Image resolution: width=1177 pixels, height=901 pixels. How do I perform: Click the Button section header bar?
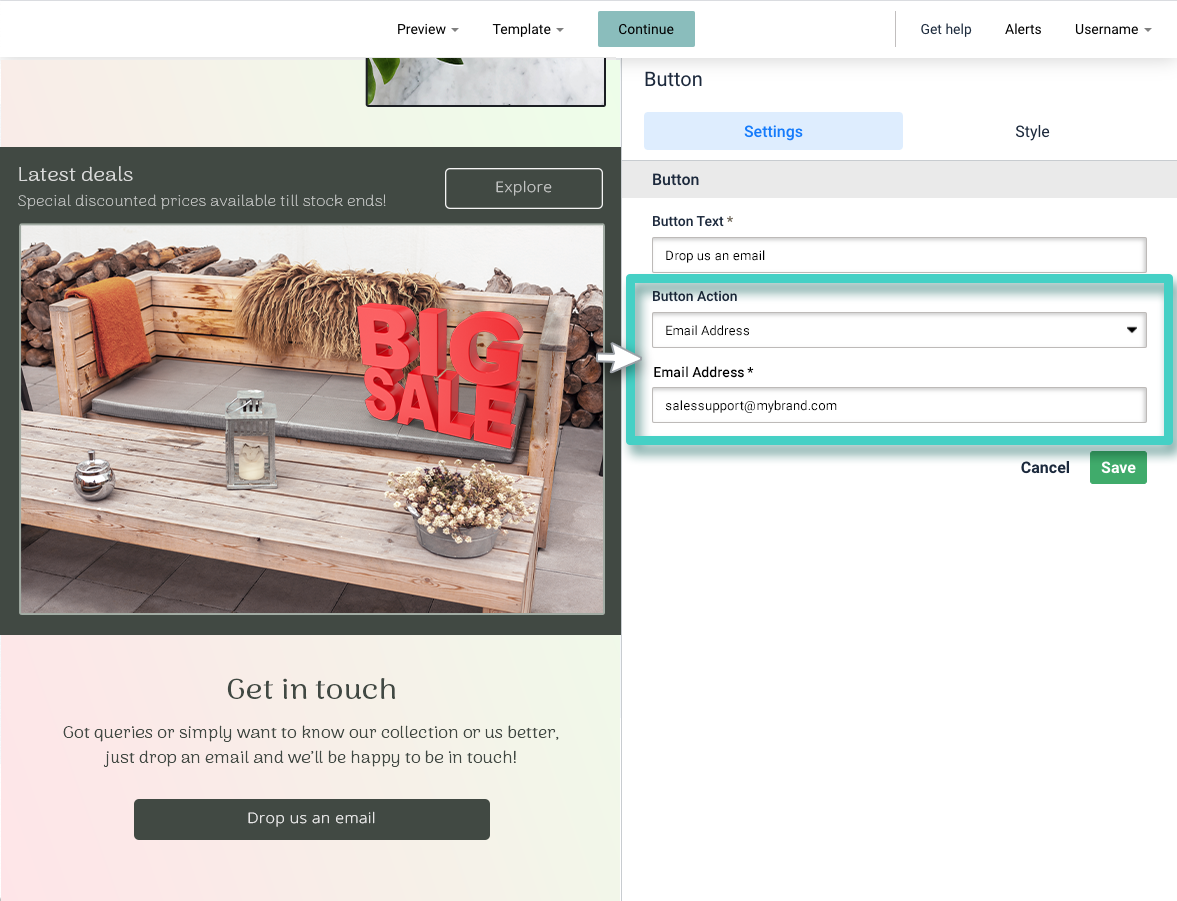pos(899,179)
